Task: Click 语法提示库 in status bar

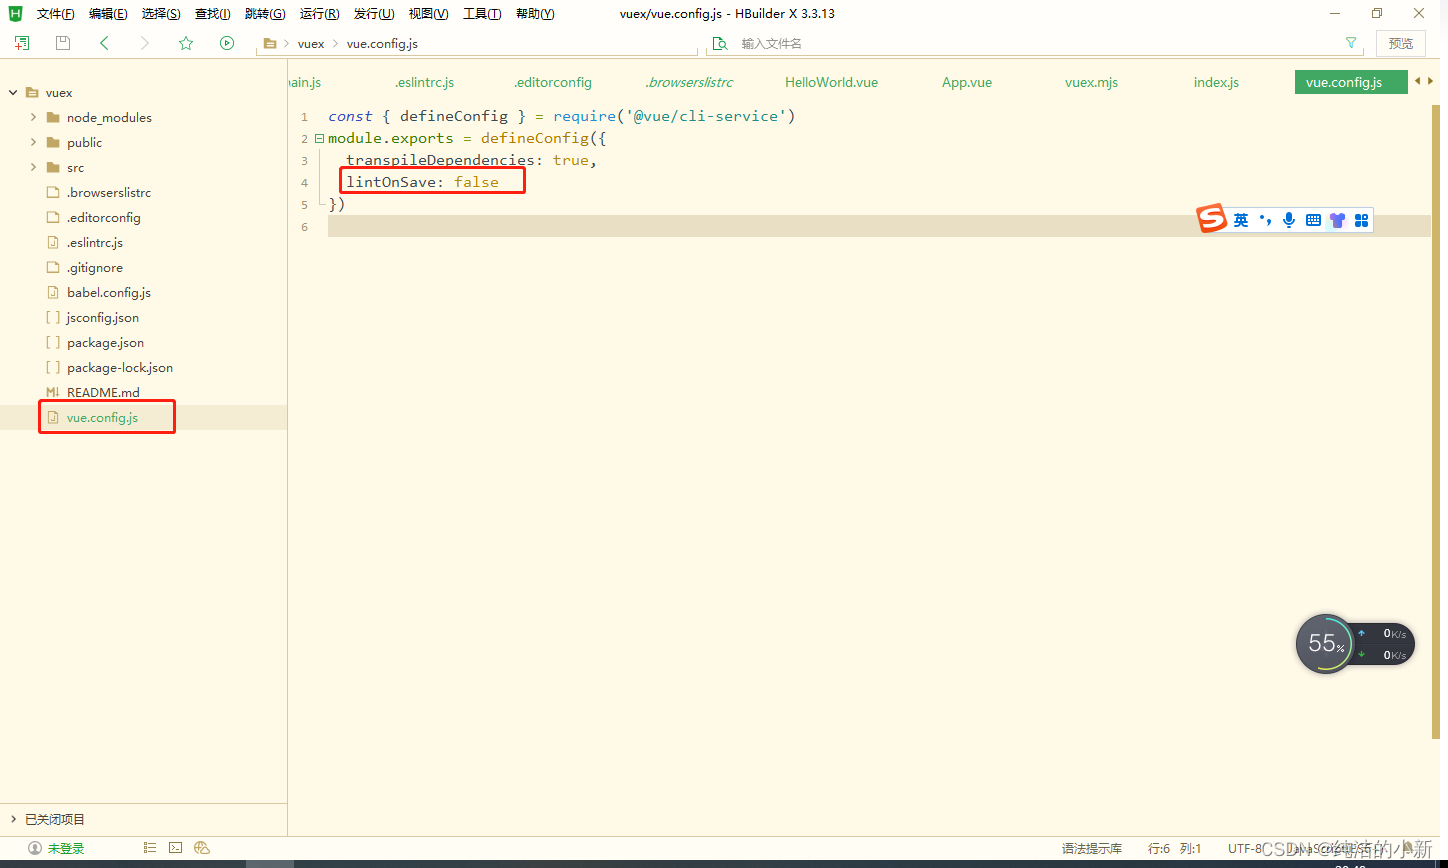Action: coord(1092,848)
